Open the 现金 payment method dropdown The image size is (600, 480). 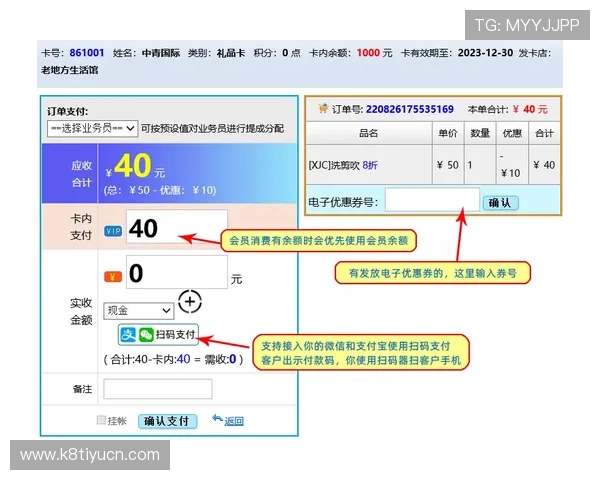coord(139,310)
